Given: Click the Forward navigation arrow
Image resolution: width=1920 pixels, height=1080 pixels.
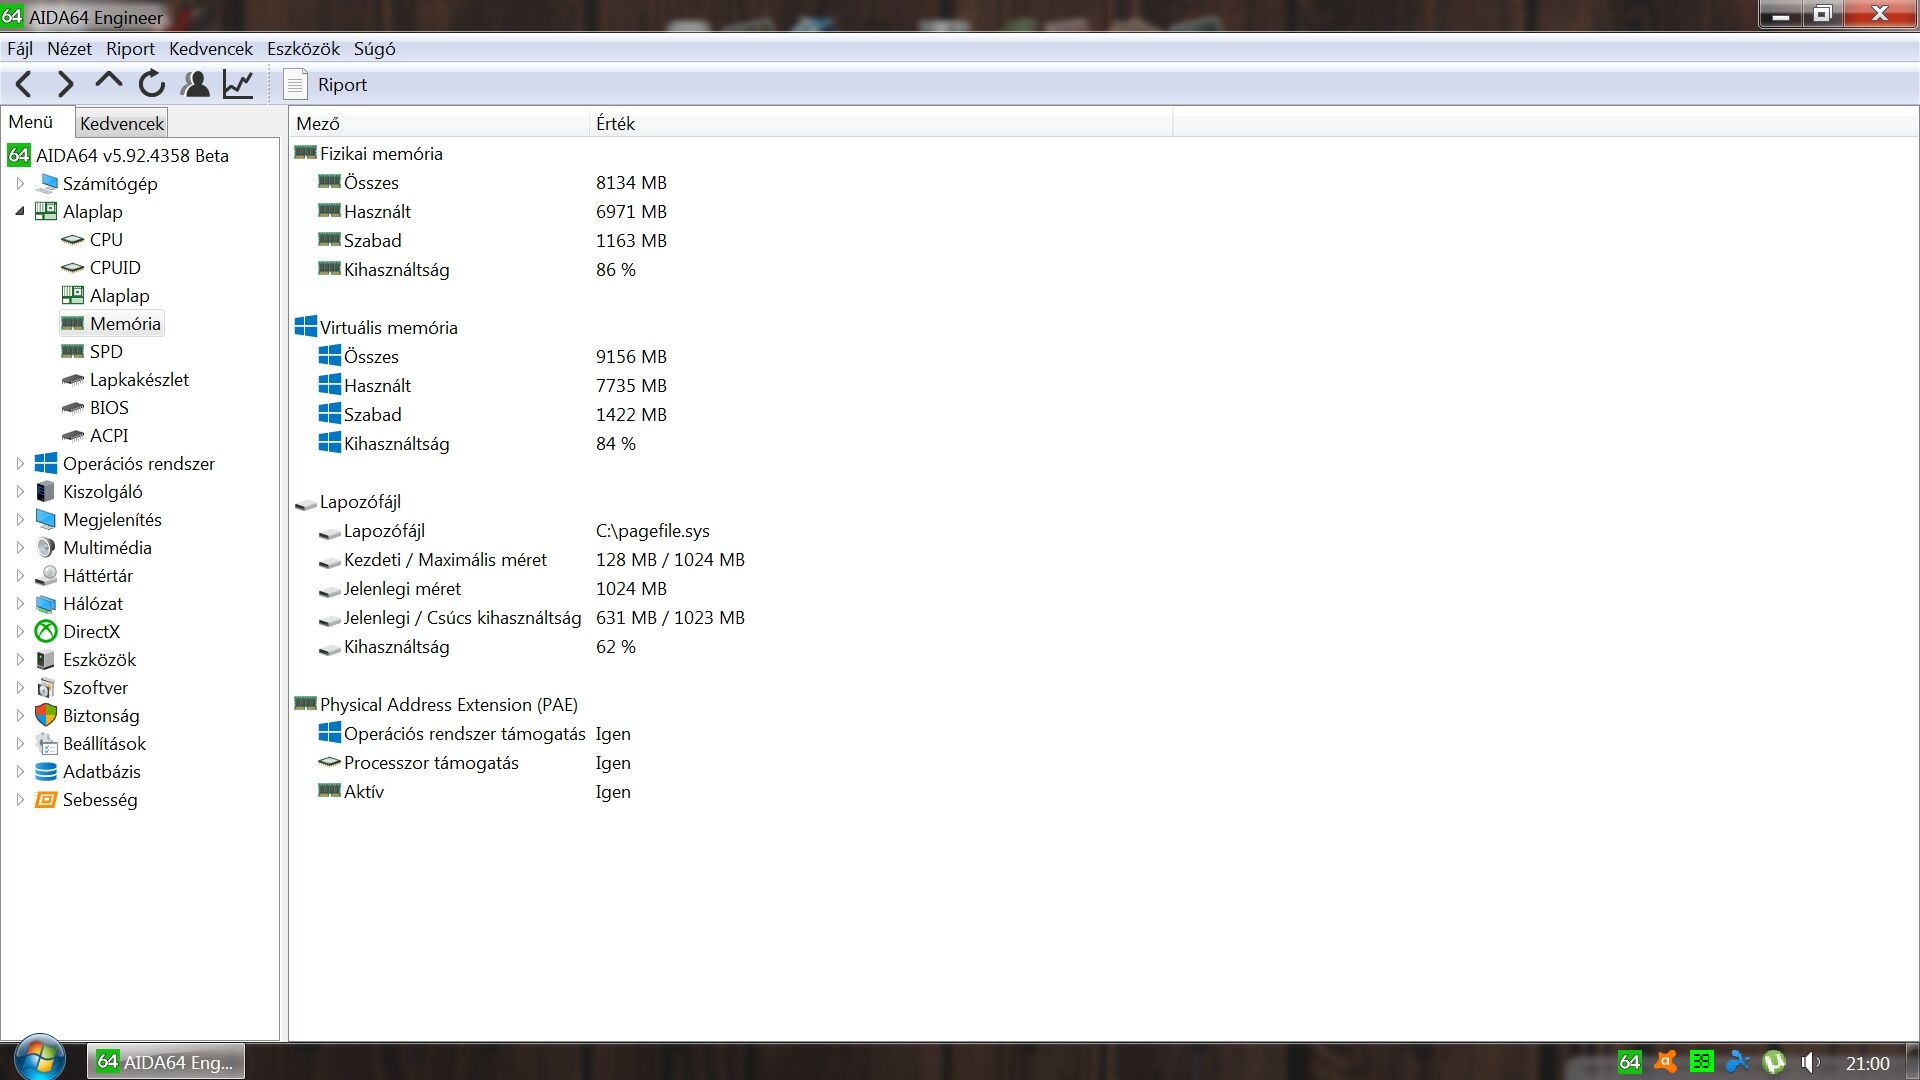Looking at the screenshot, I should click(x=66, y=85).
